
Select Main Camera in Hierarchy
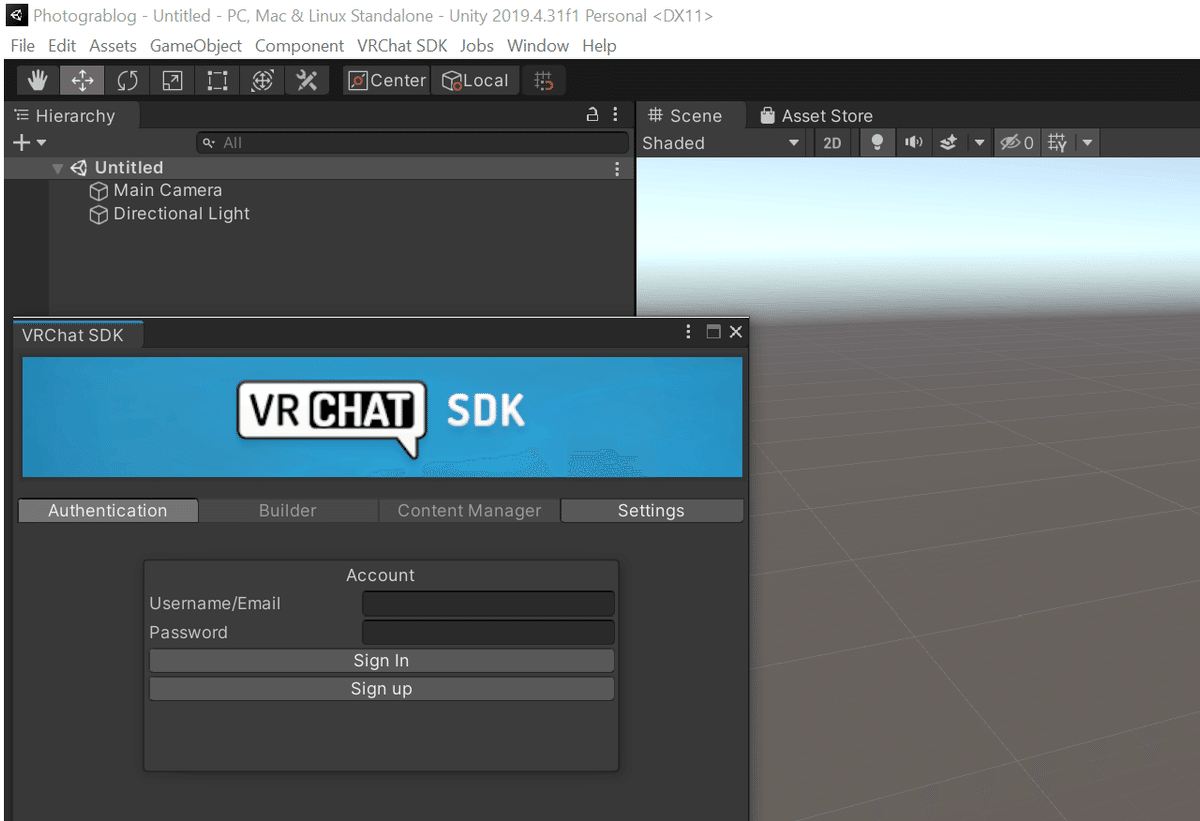click(x=168, y=190)
